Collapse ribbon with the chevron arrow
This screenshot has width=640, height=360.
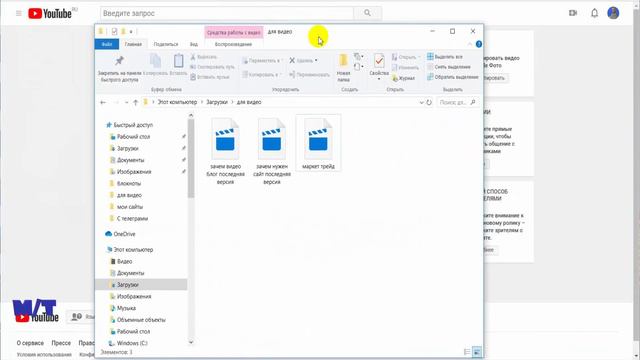pyautogui.click(x=470, y=44)
